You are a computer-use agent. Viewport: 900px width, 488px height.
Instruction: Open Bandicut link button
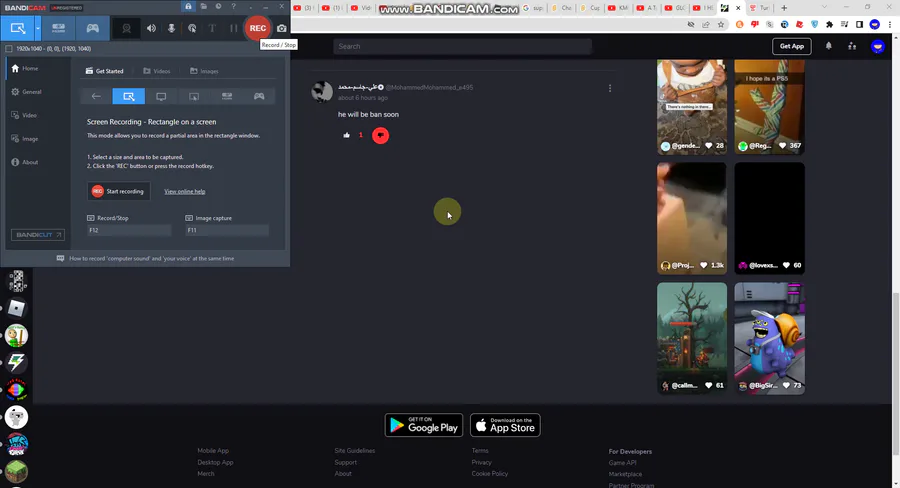[x=38, y=235]
